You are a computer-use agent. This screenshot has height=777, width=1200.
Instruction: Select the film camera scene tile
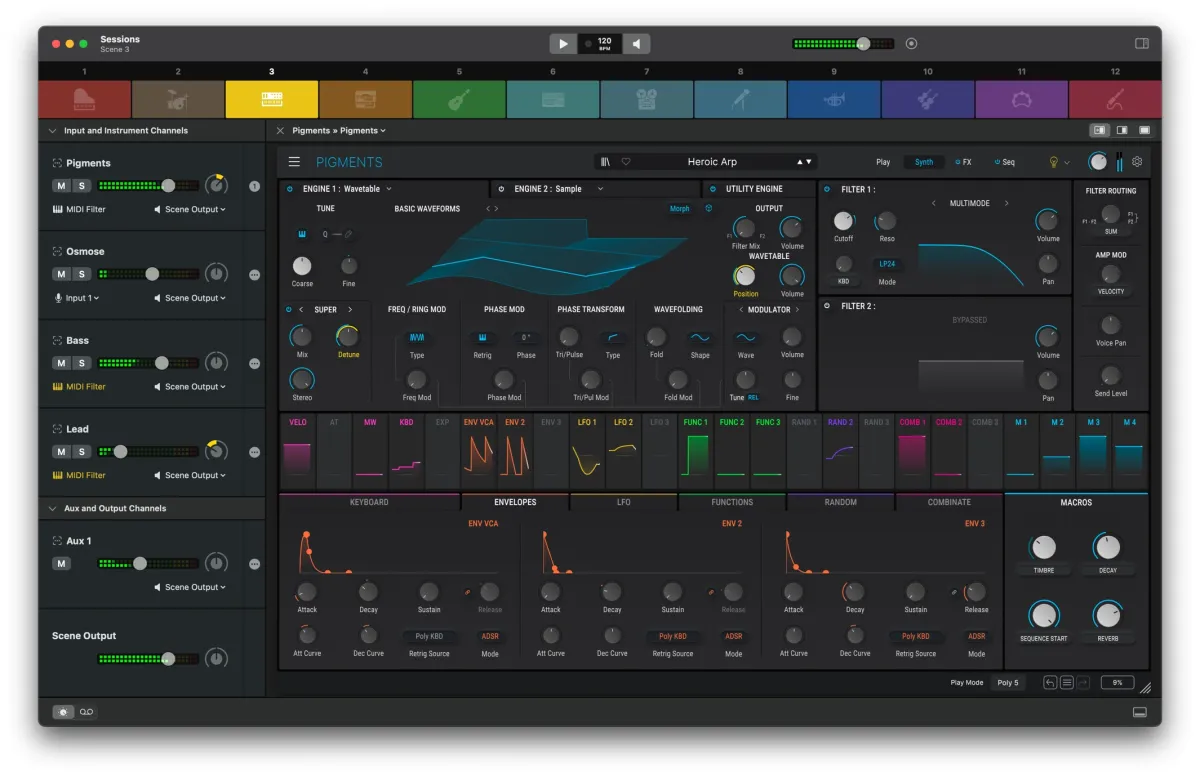646,99
